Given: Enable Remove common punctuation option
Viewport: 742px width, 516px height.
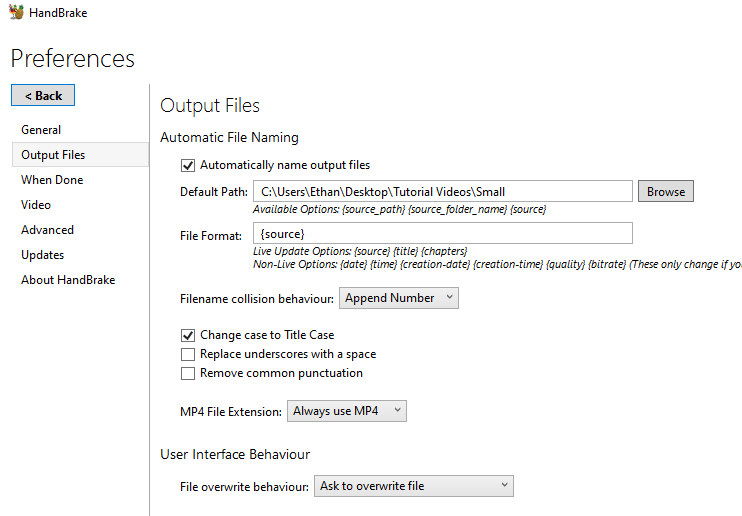Looking at the screenshot, I should 188,373.
